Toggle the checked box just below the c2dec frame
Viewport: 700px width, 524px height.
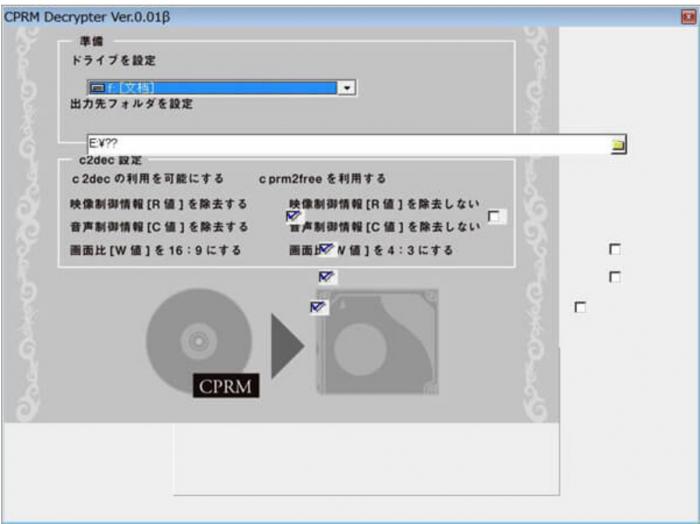click(x=327, y=277)
